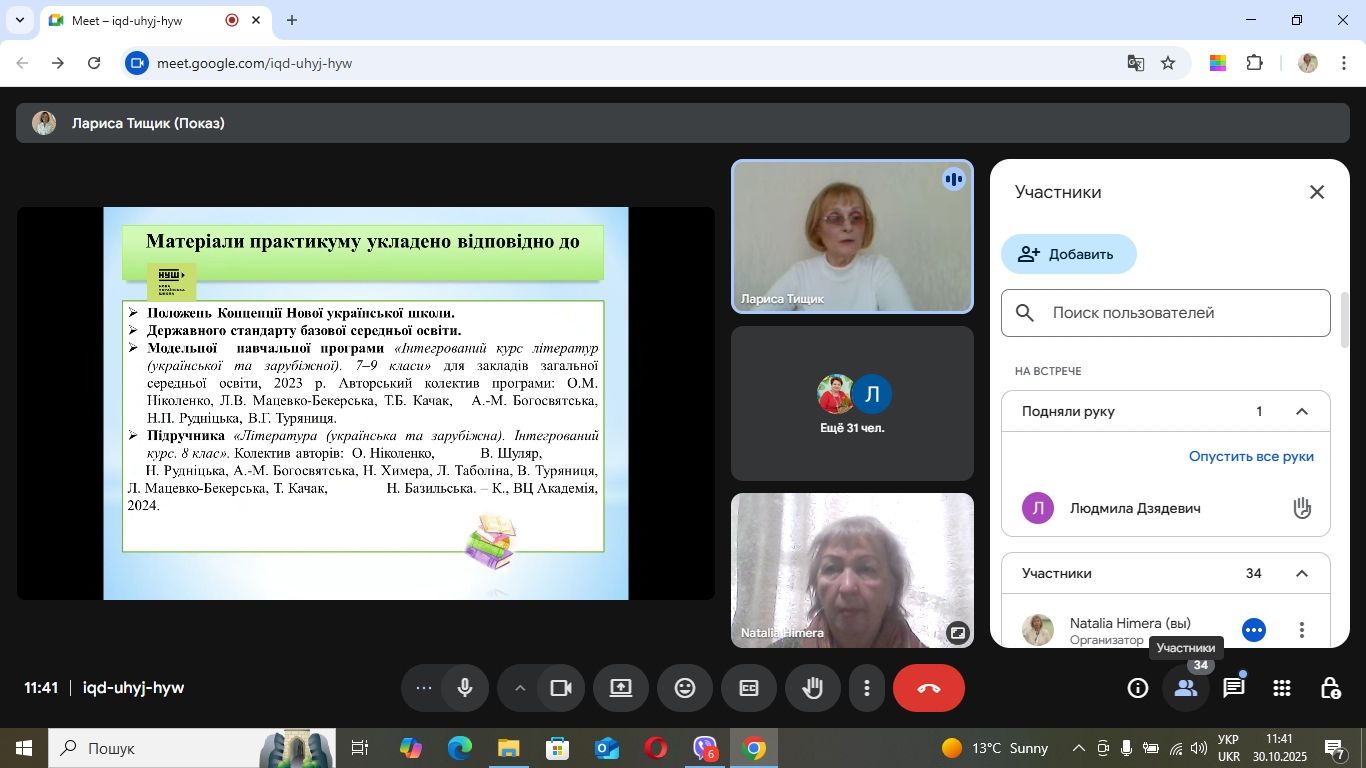Toggle the raise hand button
This screenshot has height=768, width=1366.
[x=812, y=688]
